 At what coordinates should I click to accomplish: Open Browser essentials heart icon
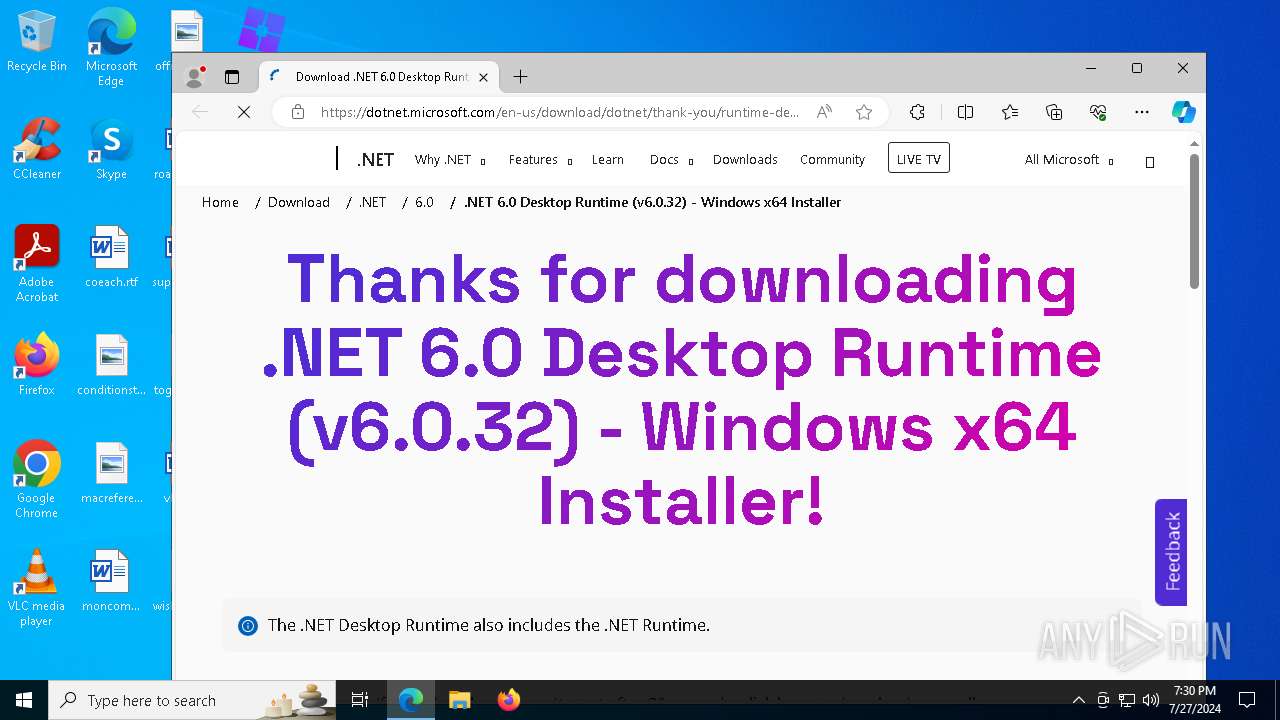1098,112
